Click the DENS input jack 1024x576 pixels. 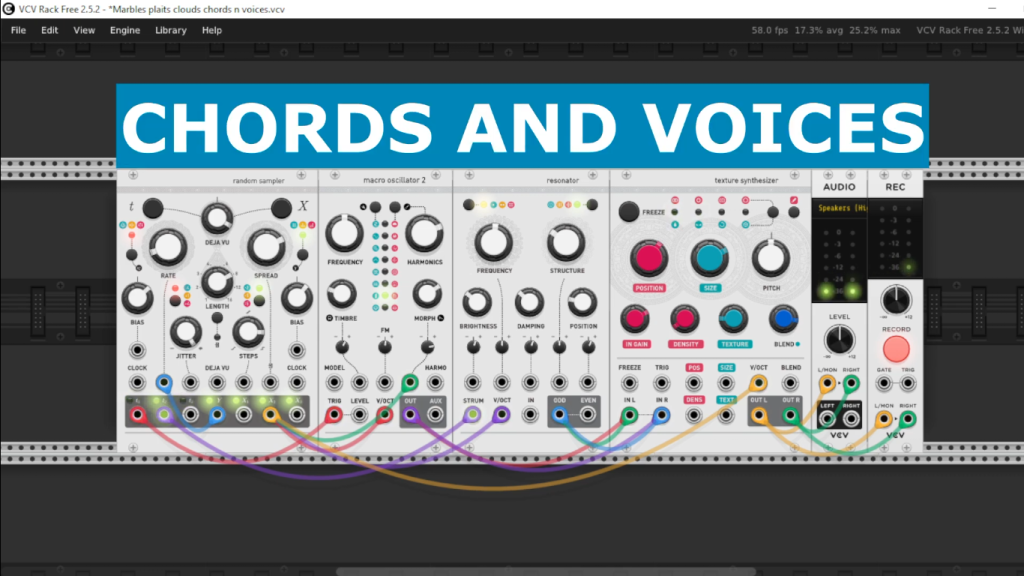(694, 415)
